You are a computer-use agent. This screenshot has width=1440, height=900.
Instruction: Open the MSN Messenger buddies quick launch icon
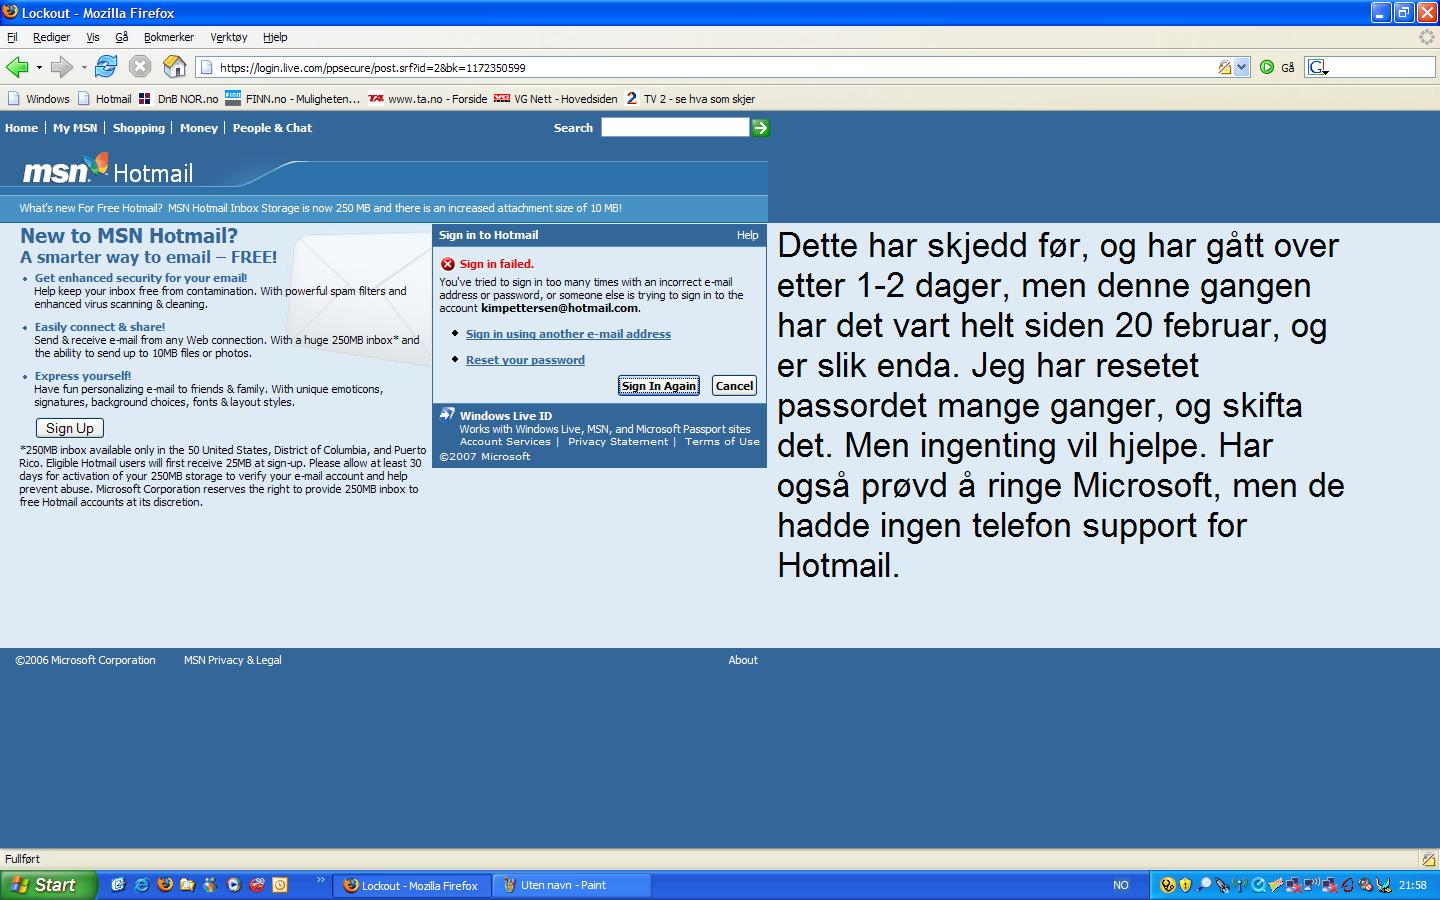pyautogui.click(x=210, y=885)
